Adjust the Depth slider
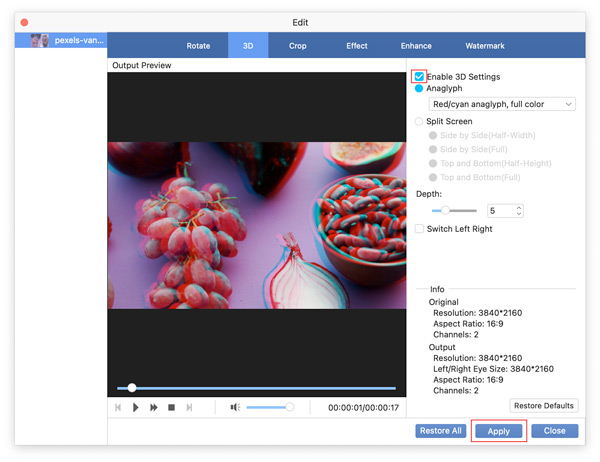The height and width of the screenshot is (462, 600). click(x=445, y=211)
